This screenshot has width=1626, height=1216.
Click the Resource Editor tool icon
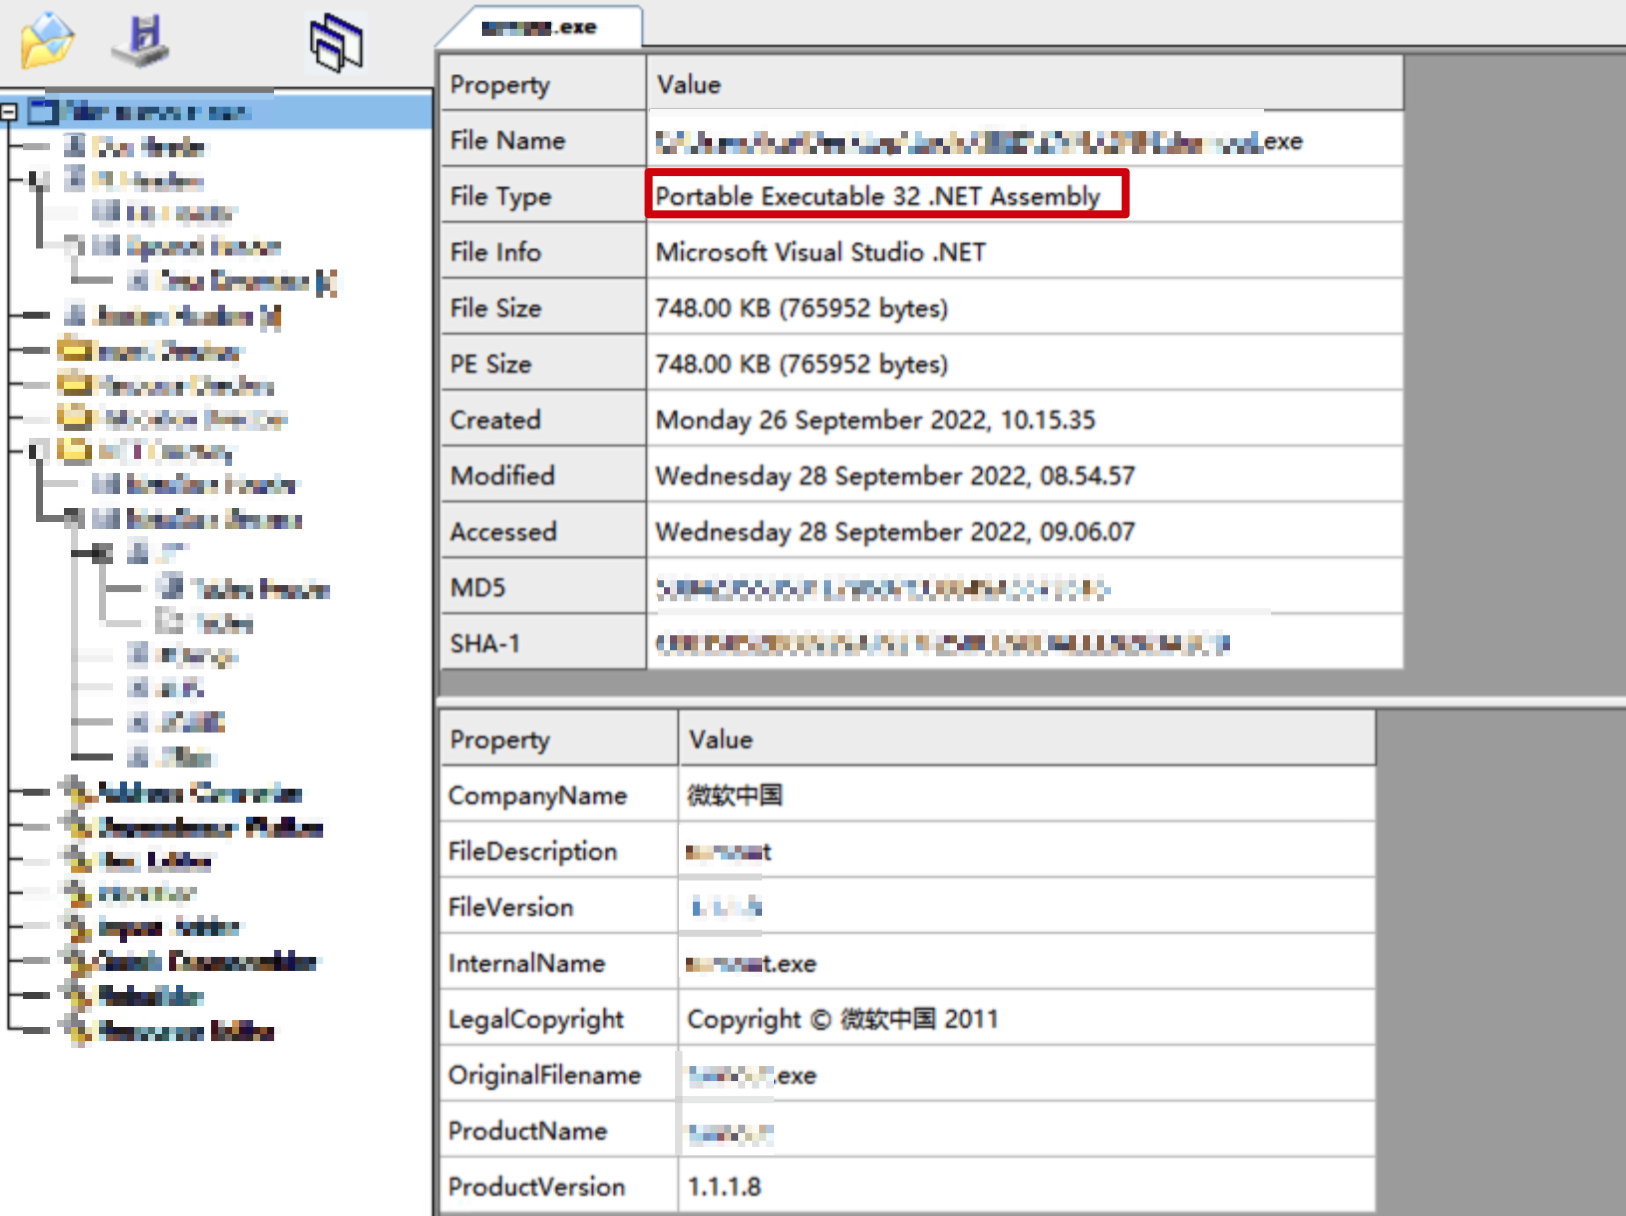[76, 1030]
